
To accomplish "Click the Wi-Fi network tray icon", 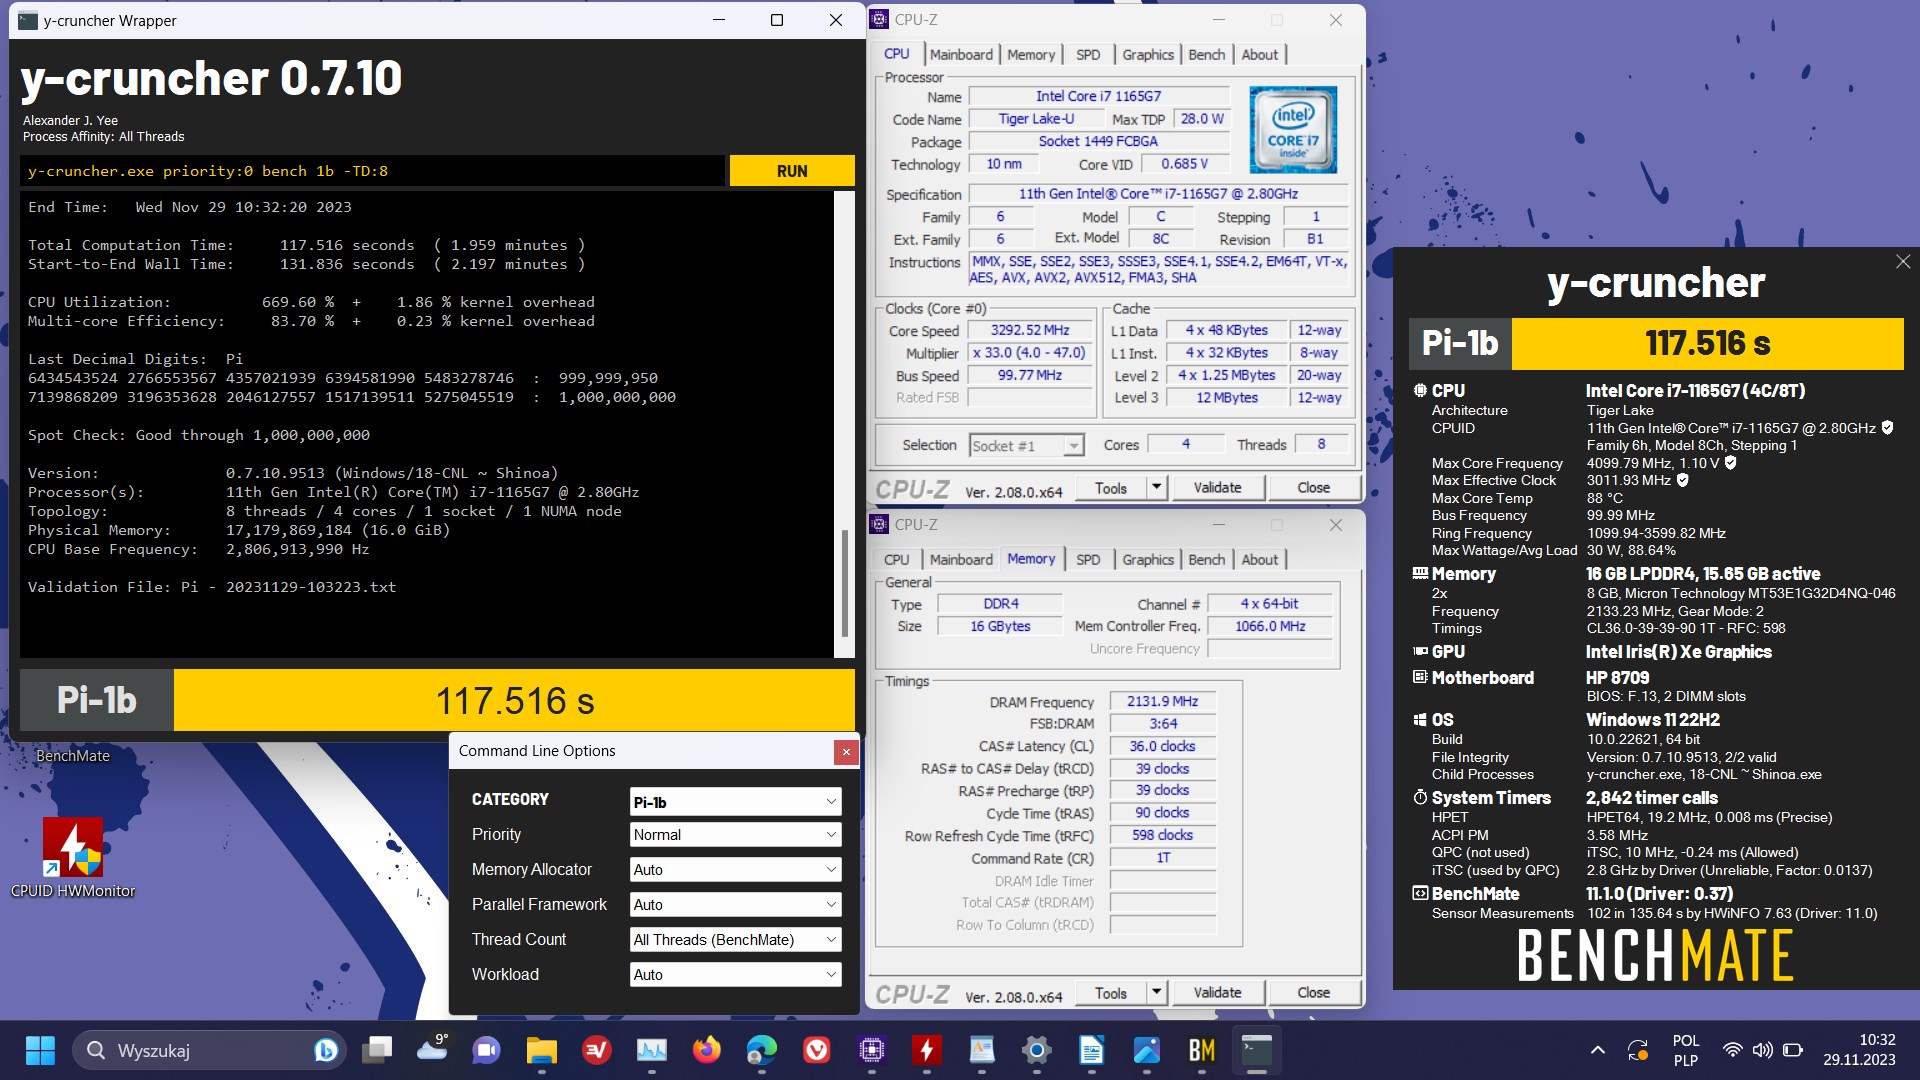I will pos(1732,1051).
